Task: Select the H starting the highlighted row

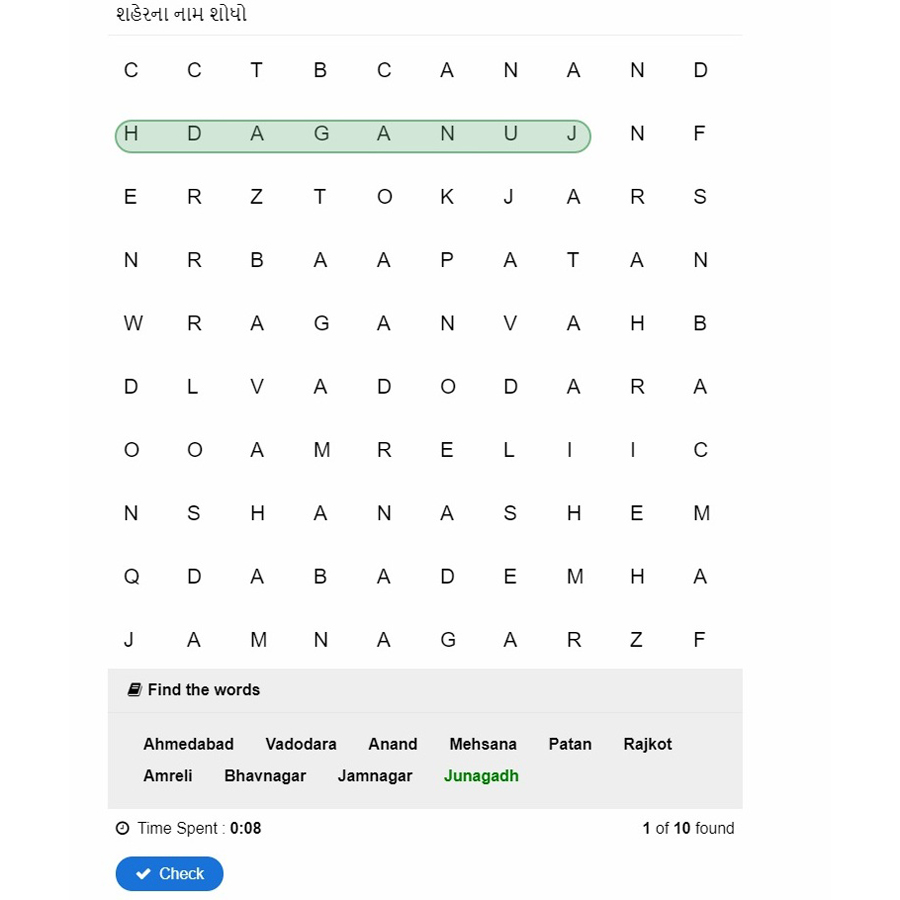Action: coord(131,134)
